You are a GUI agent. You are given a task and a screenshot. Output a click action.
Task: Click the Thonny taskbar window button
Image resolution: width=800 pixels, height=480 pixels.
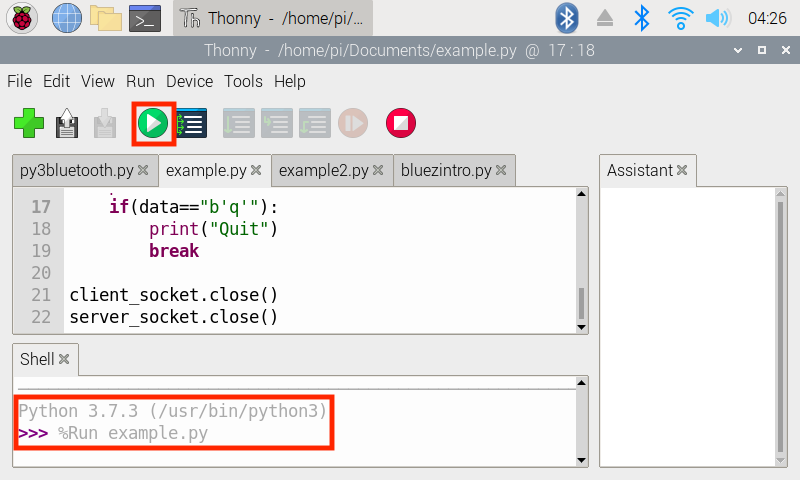click(273, 18)
